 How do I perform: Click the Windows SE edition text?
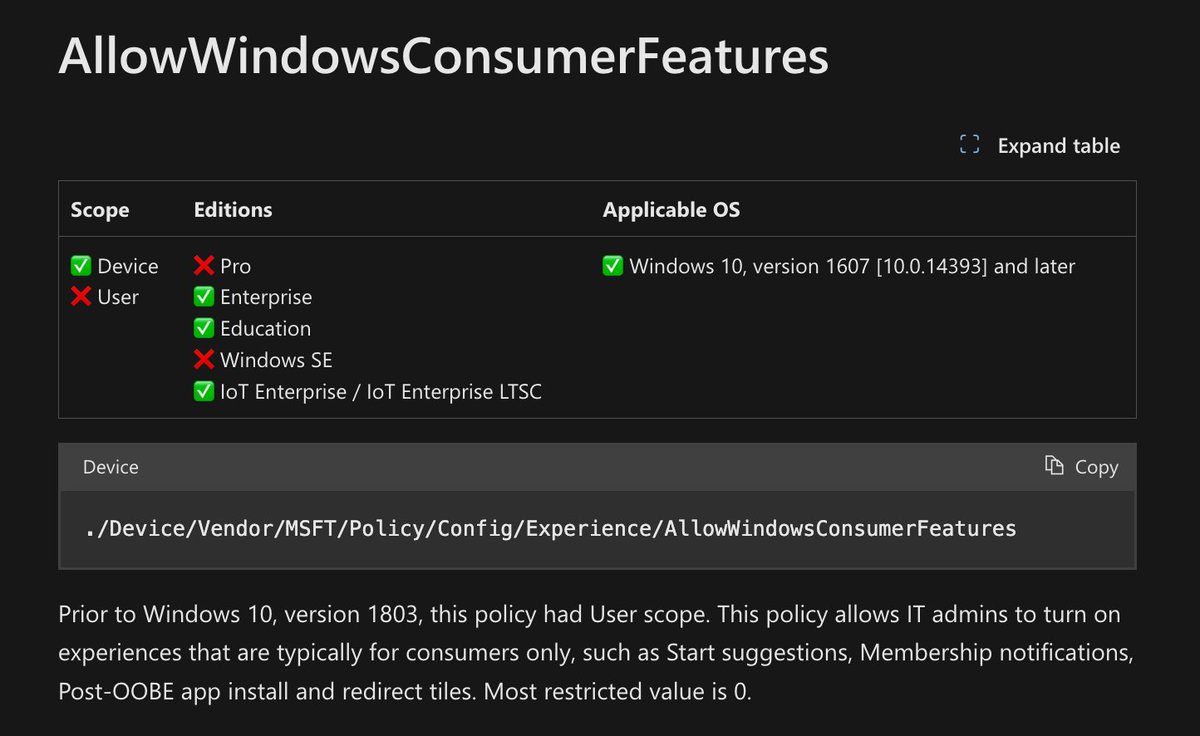(x=276, y=360)
